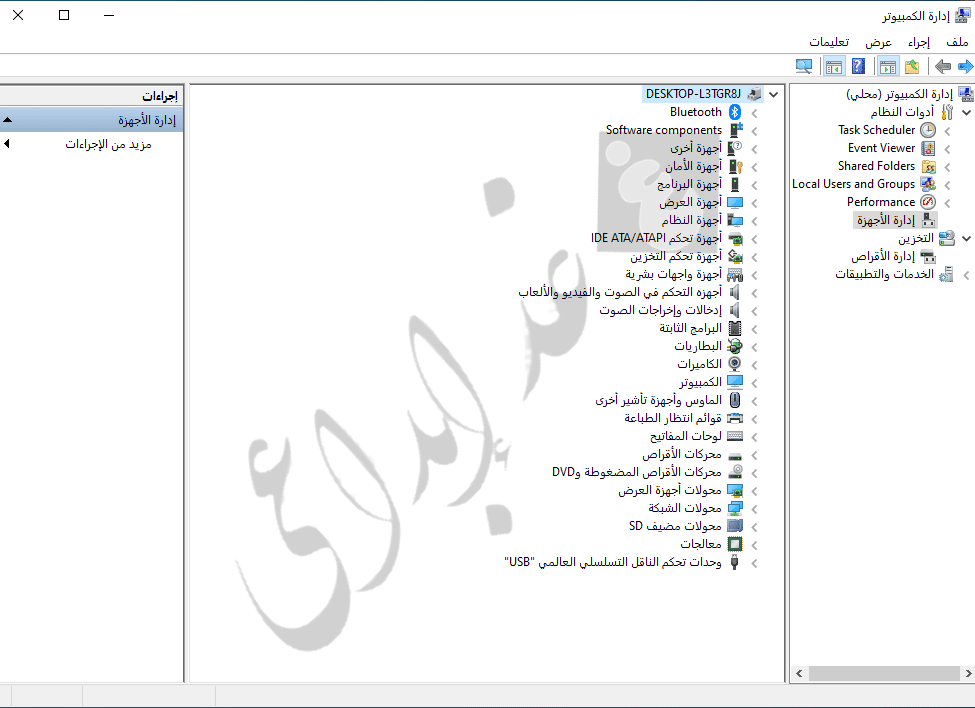This screenshot has height=708, width=975.
Task: Open the عرض (View) menu
Action: pos(878,41)
